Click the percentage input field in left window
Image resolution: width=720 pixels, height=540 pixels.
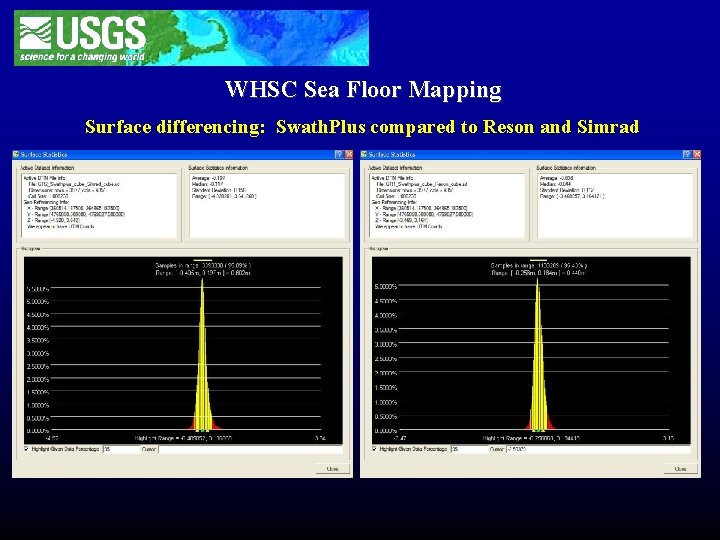click(121, 449)
